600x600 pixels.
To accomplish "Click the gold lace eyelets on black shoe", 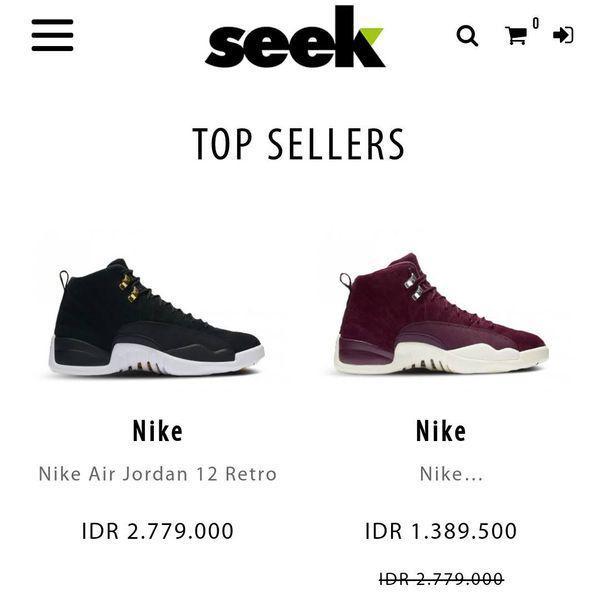I will coord(129,287).
